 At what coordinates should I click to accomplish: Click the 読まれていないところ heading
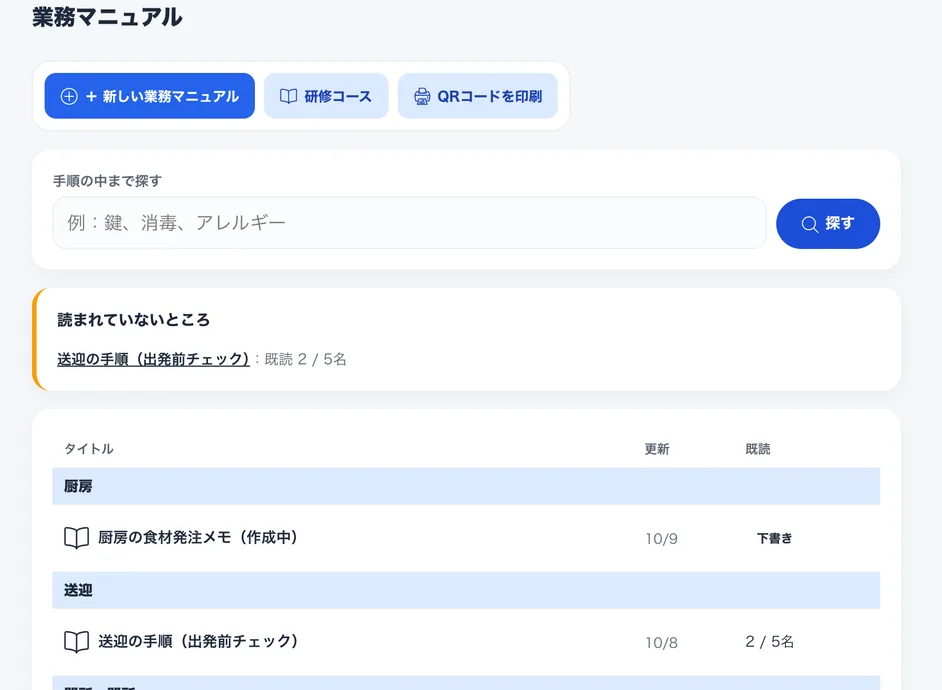coord(133,319)
